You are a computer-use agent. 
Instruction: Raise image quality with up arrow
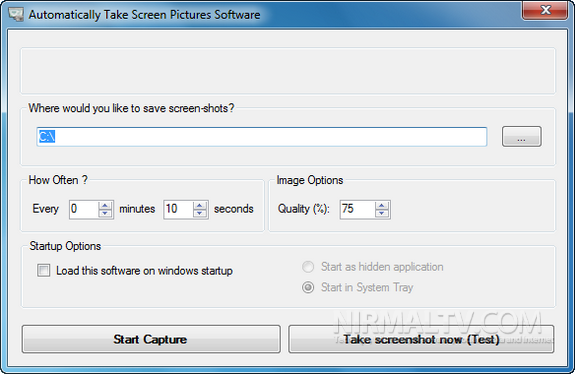pyautogui.click(x=382, y=206)
